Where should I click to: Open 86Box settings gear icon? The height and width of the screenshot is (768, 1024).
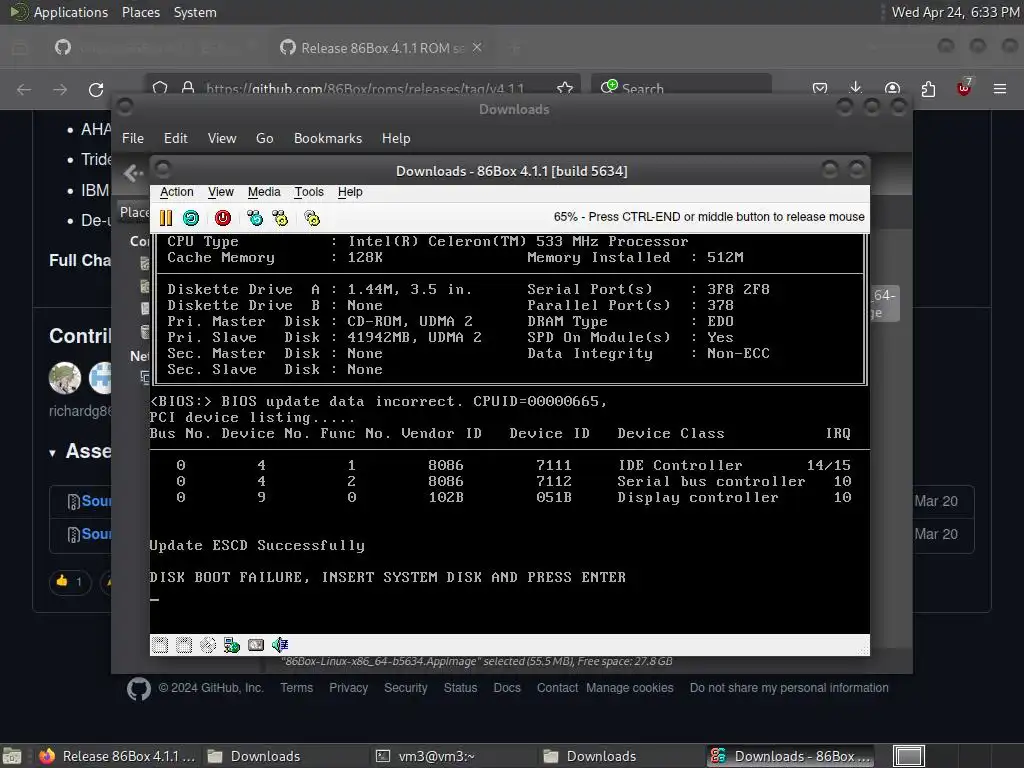[312, 218]
